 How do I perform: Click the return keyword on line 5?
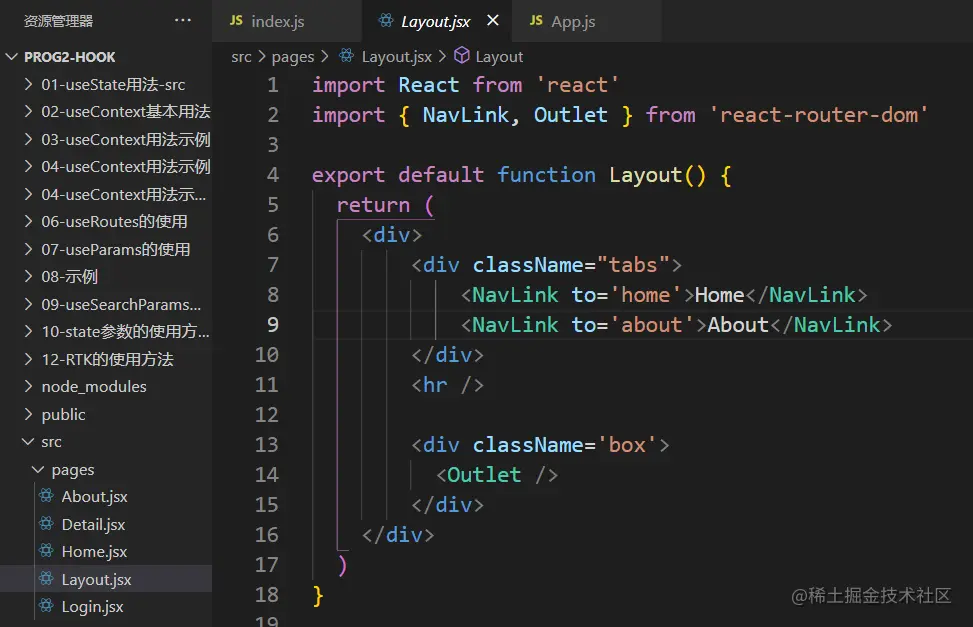tap(373, 205)
